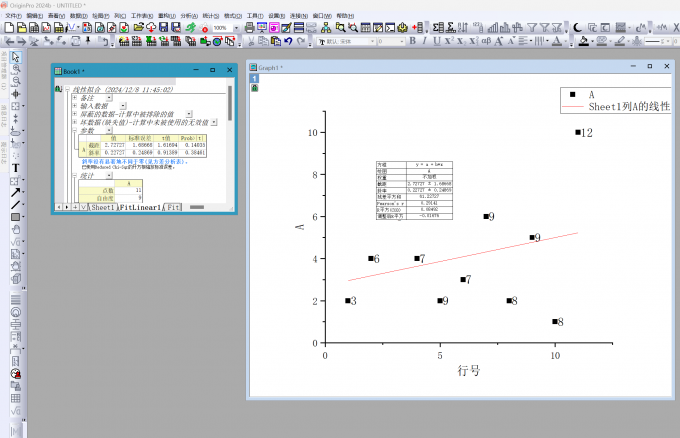The width and height of the screenshot is (680, 438).
Task: Open the zoom percentage 100% dropdown
Action: (x=236, y=28)
